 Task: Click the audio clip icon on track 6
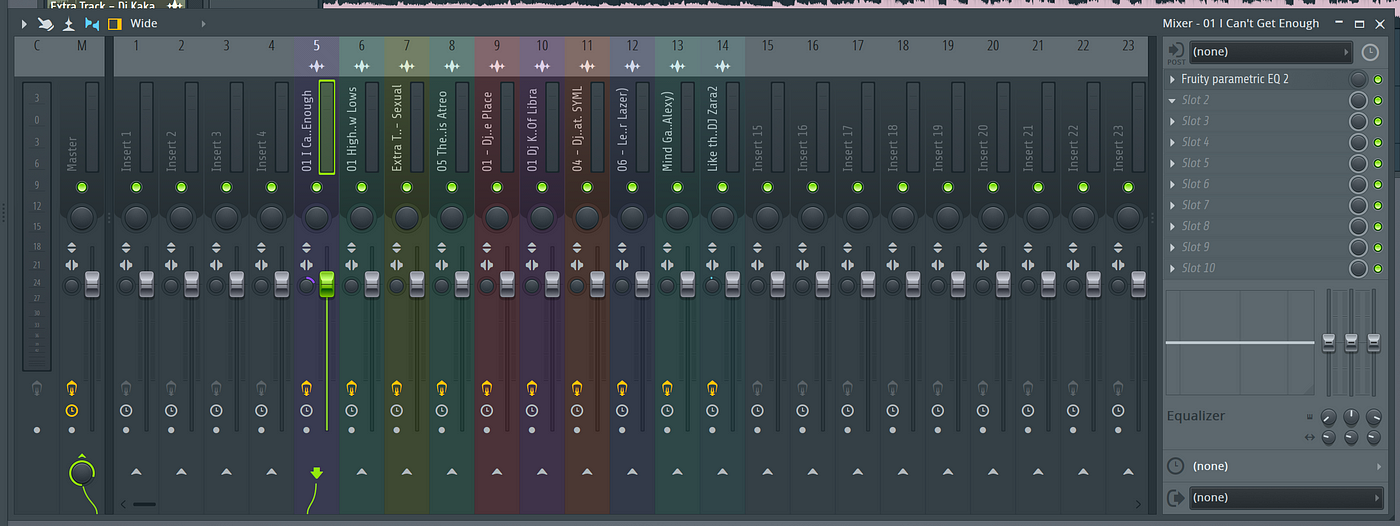pyautogui.click(x=362, y=66)
